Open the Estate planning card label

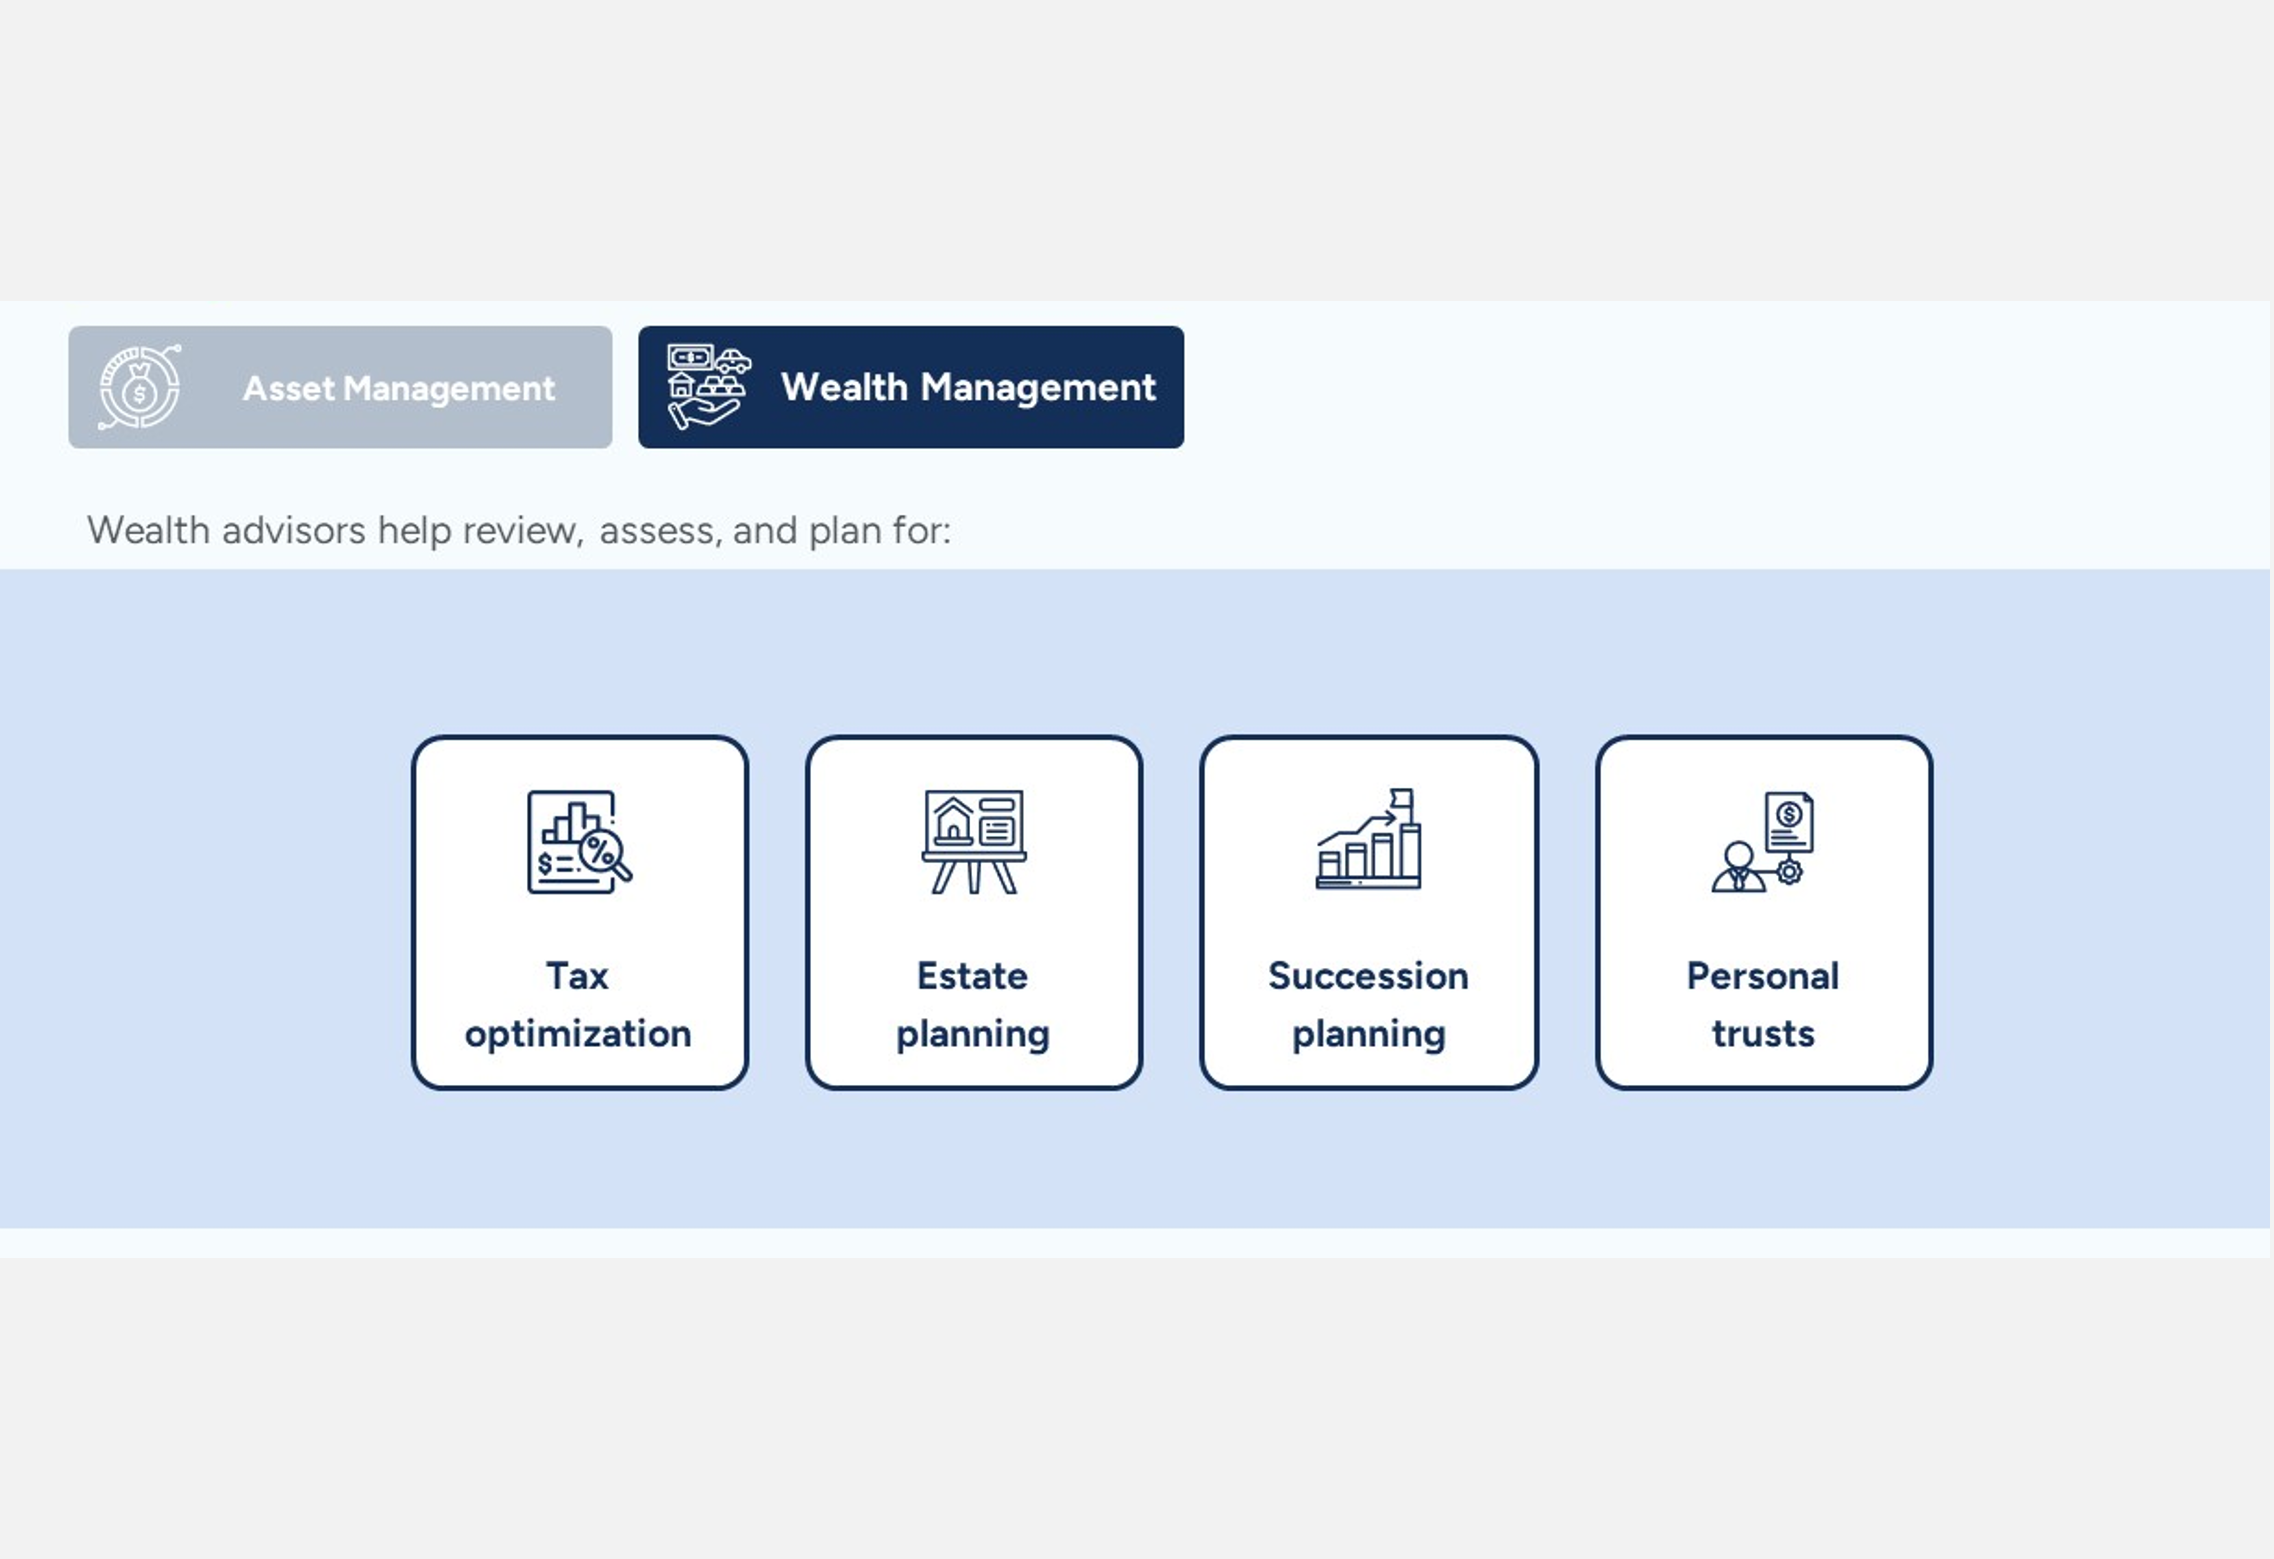point(972,1004)
